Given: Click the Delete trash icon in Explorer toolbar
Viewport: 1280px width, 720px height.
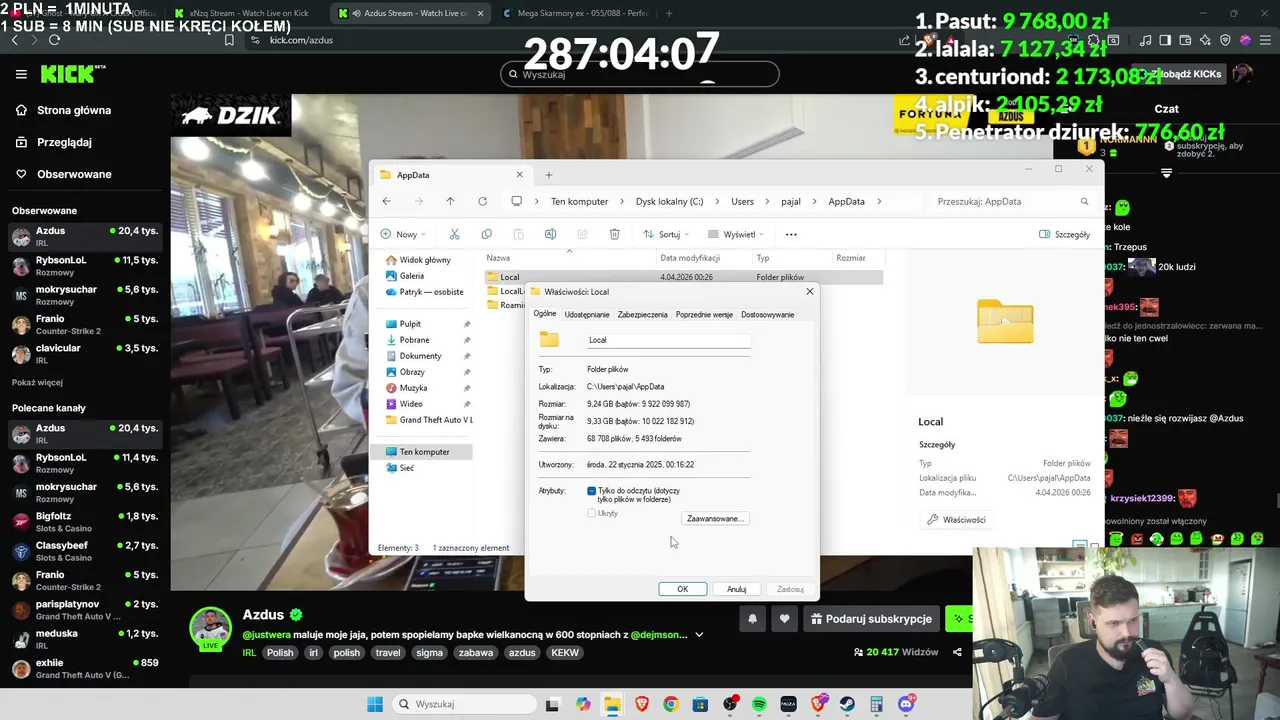Looking at the screenshot, I should (x=614, y=234).
